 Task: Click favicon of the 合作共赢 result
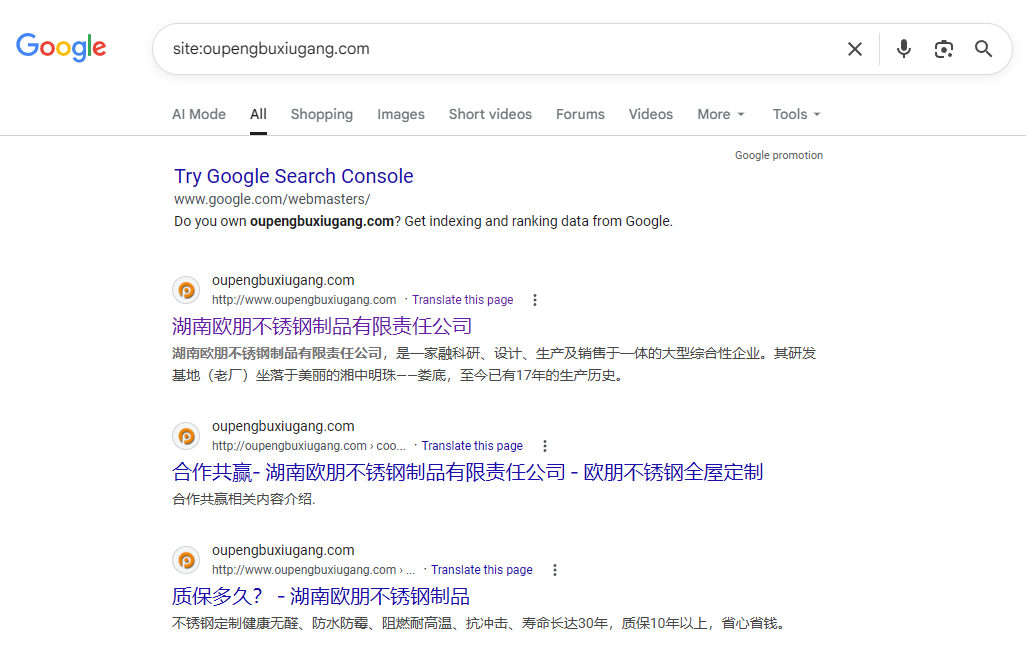tap(186, 436)
